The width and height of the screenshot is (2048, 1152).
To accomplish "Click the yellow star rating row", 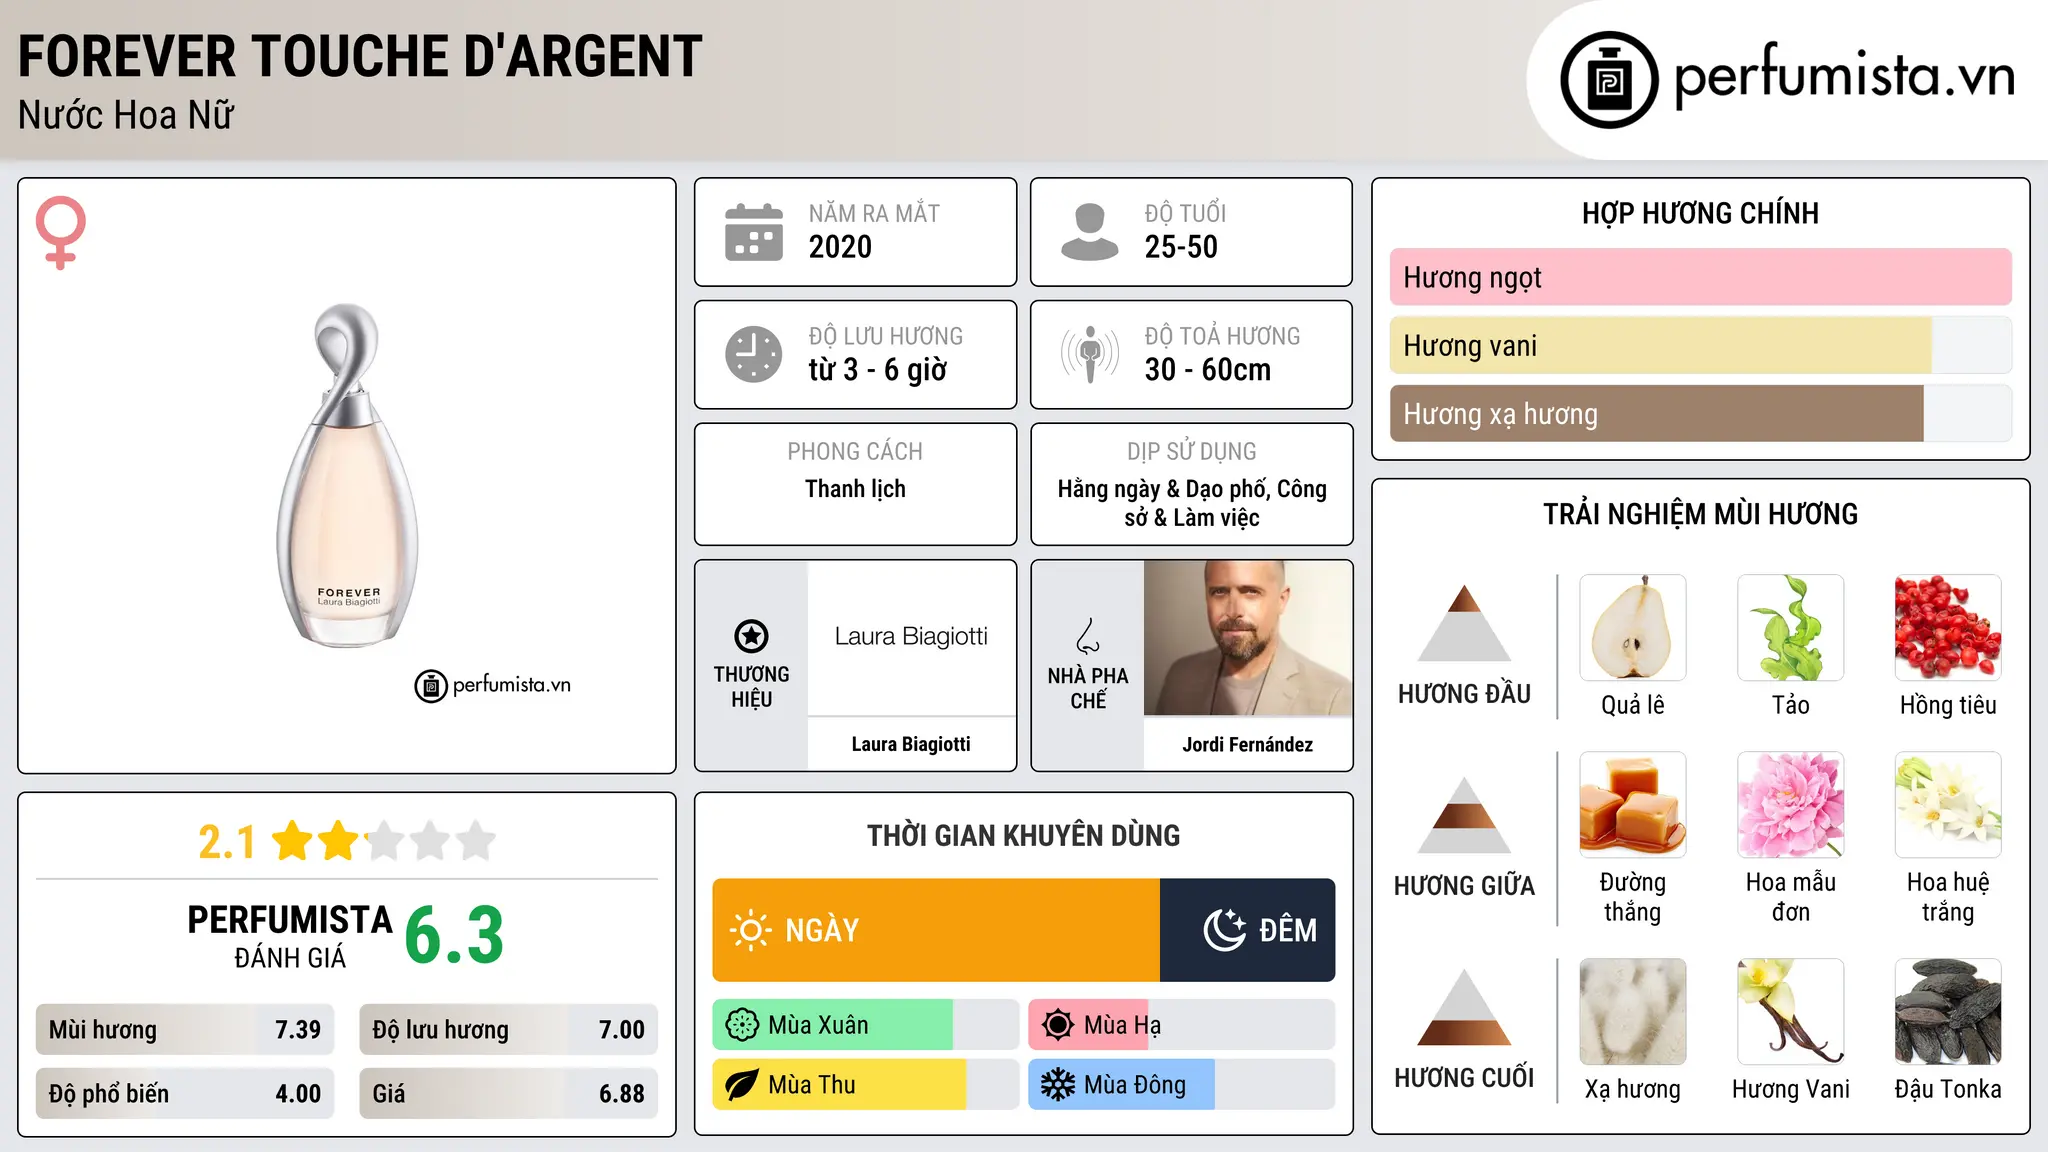I will pyautogui.click(x=384, y=841).
